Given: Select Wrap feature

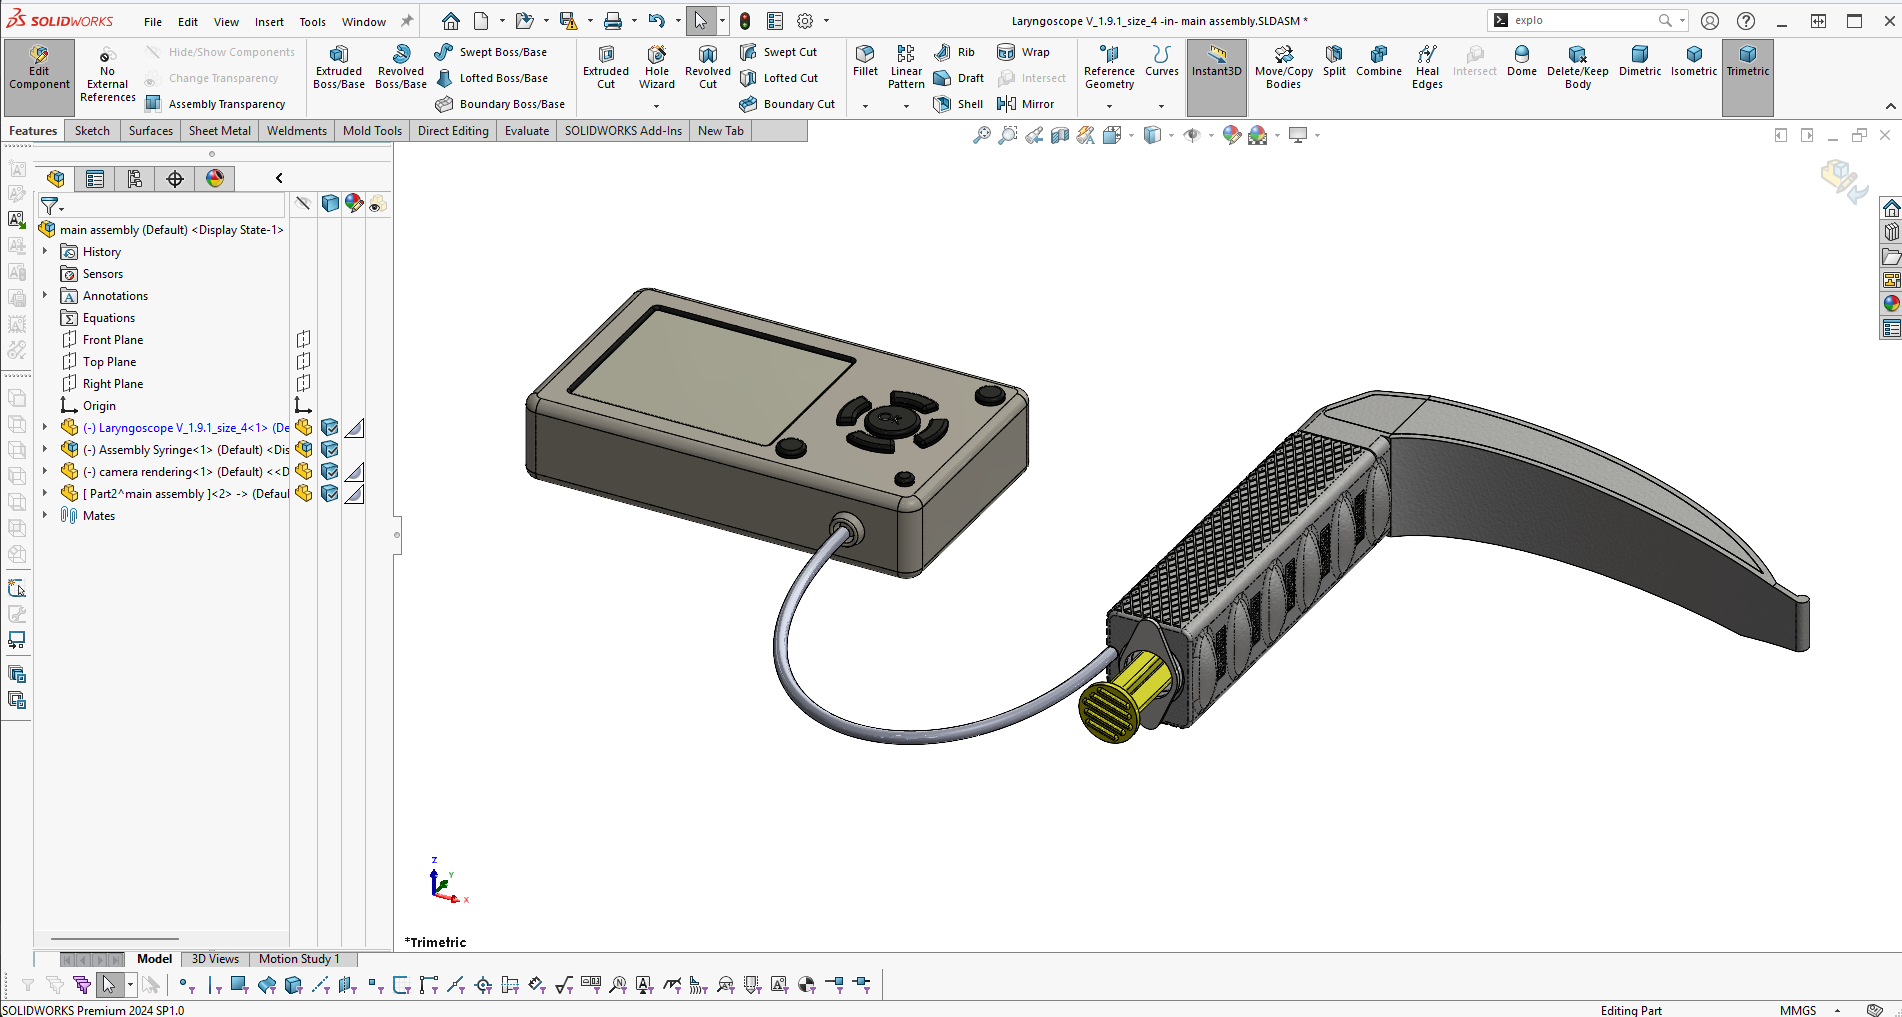Looking at the screenshot, I should pyautogui.click(x=1023, y=52).
